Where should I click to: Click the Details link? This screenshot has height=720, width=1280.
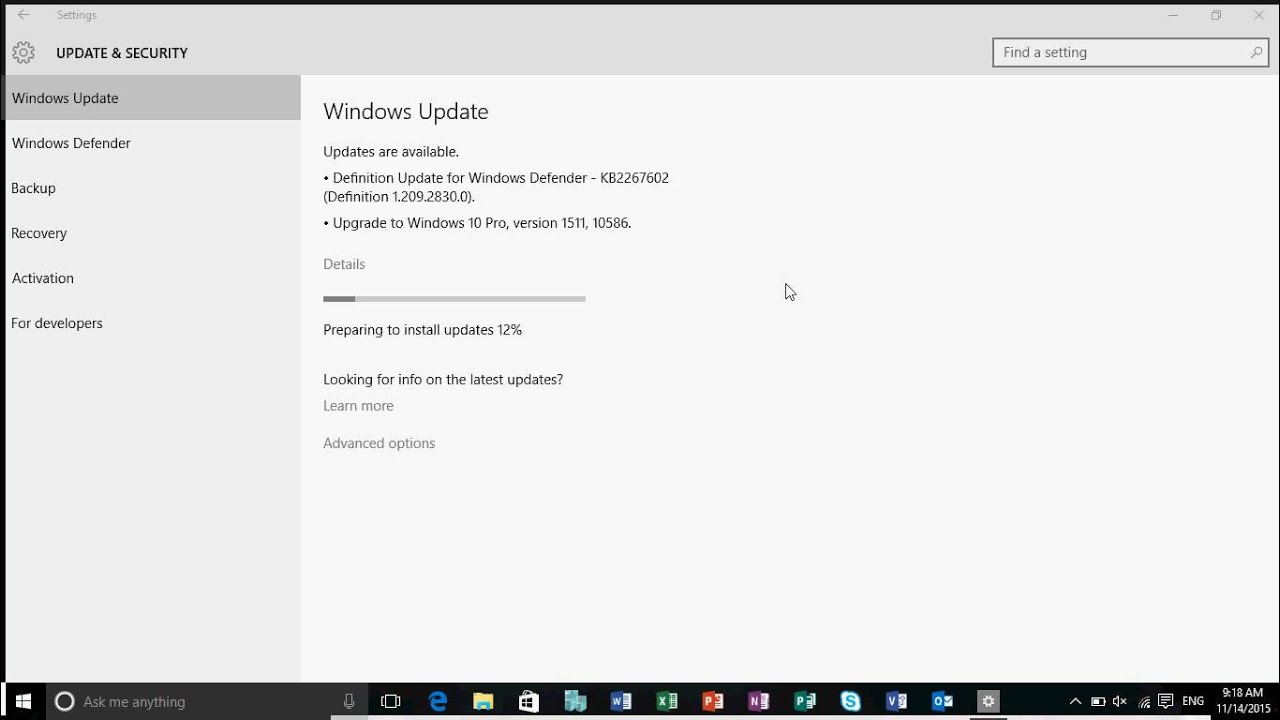click(344, 264)
